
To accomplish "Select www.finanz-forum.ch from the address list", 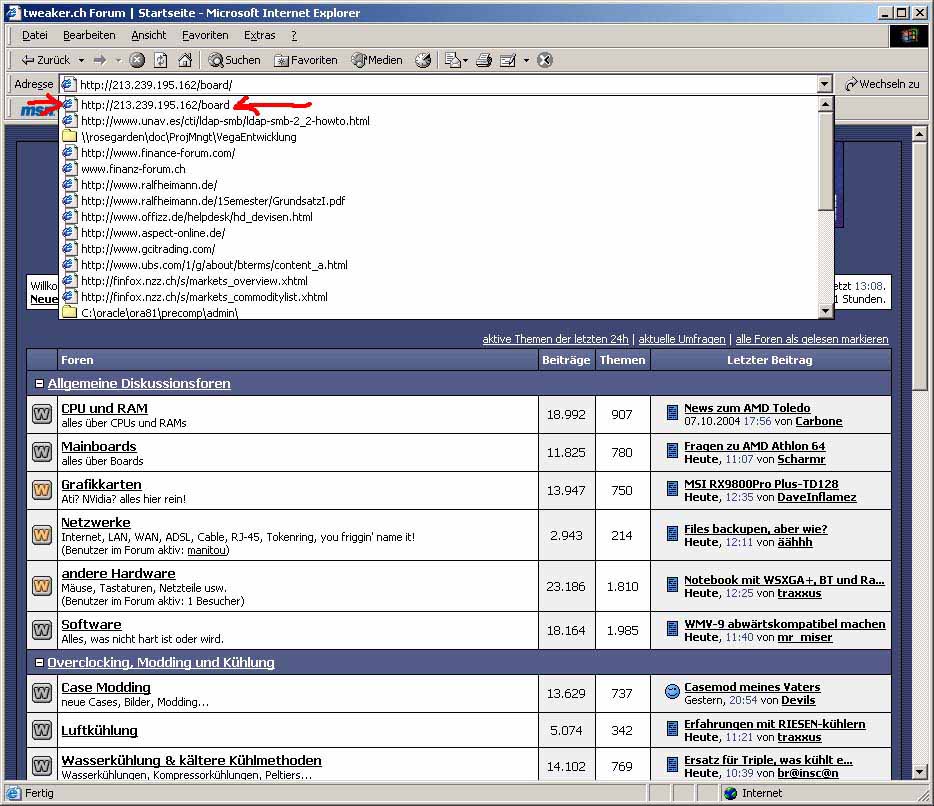I will (x=133, y=169).
